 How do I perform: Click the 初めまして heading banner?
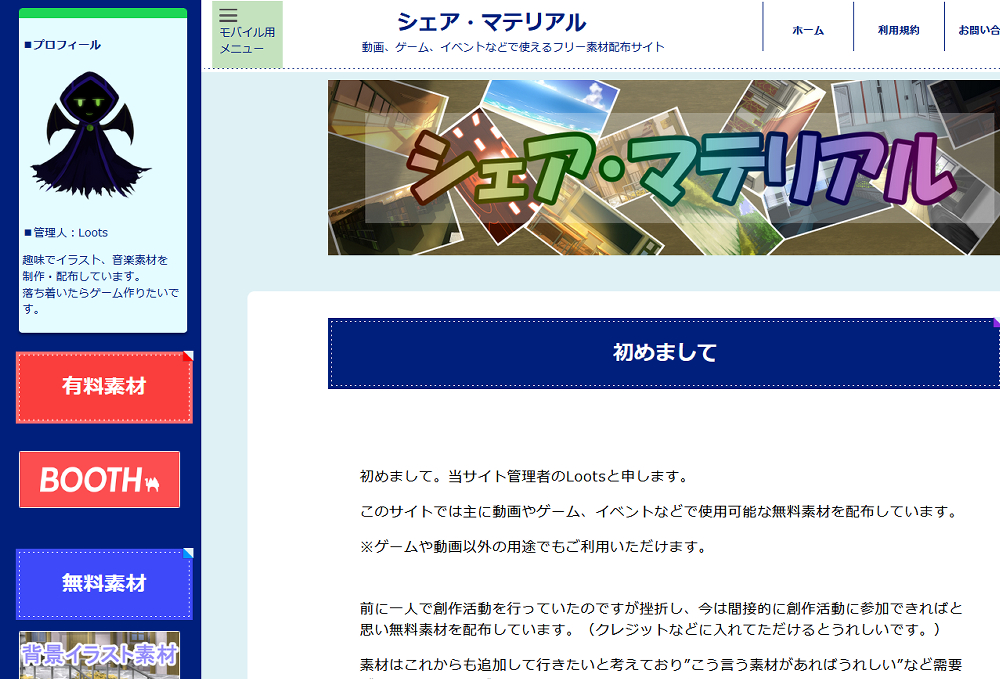point(664,353)
